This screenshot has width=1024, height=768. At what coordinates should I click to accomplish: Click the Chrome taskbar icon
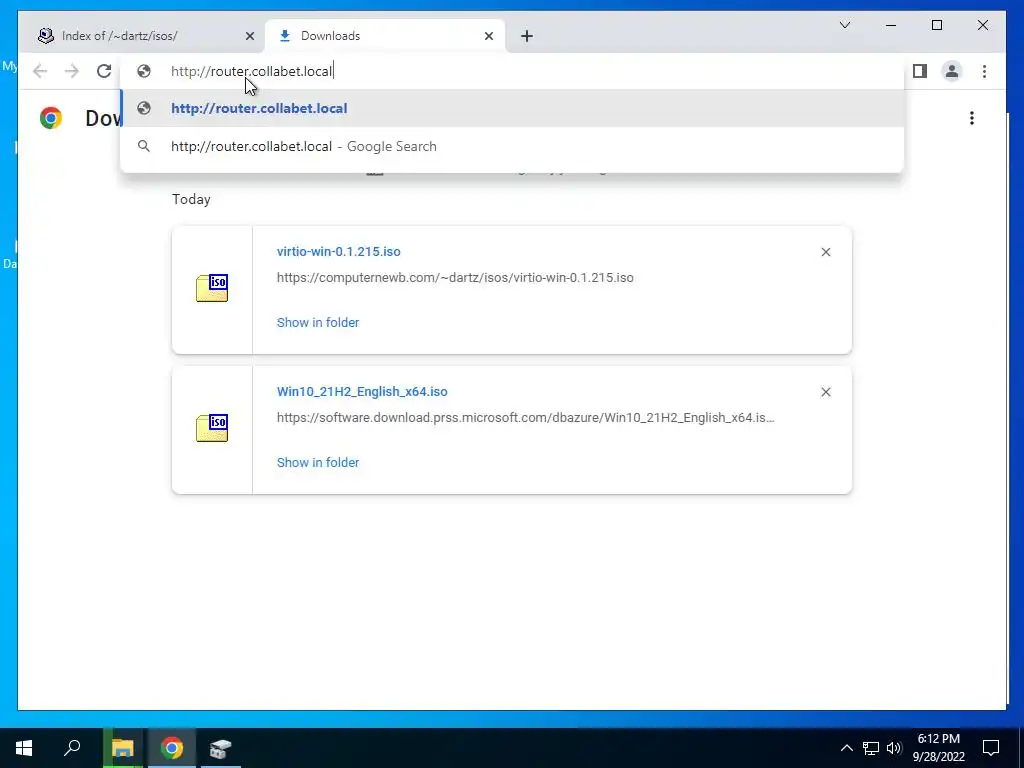(172, 748)
